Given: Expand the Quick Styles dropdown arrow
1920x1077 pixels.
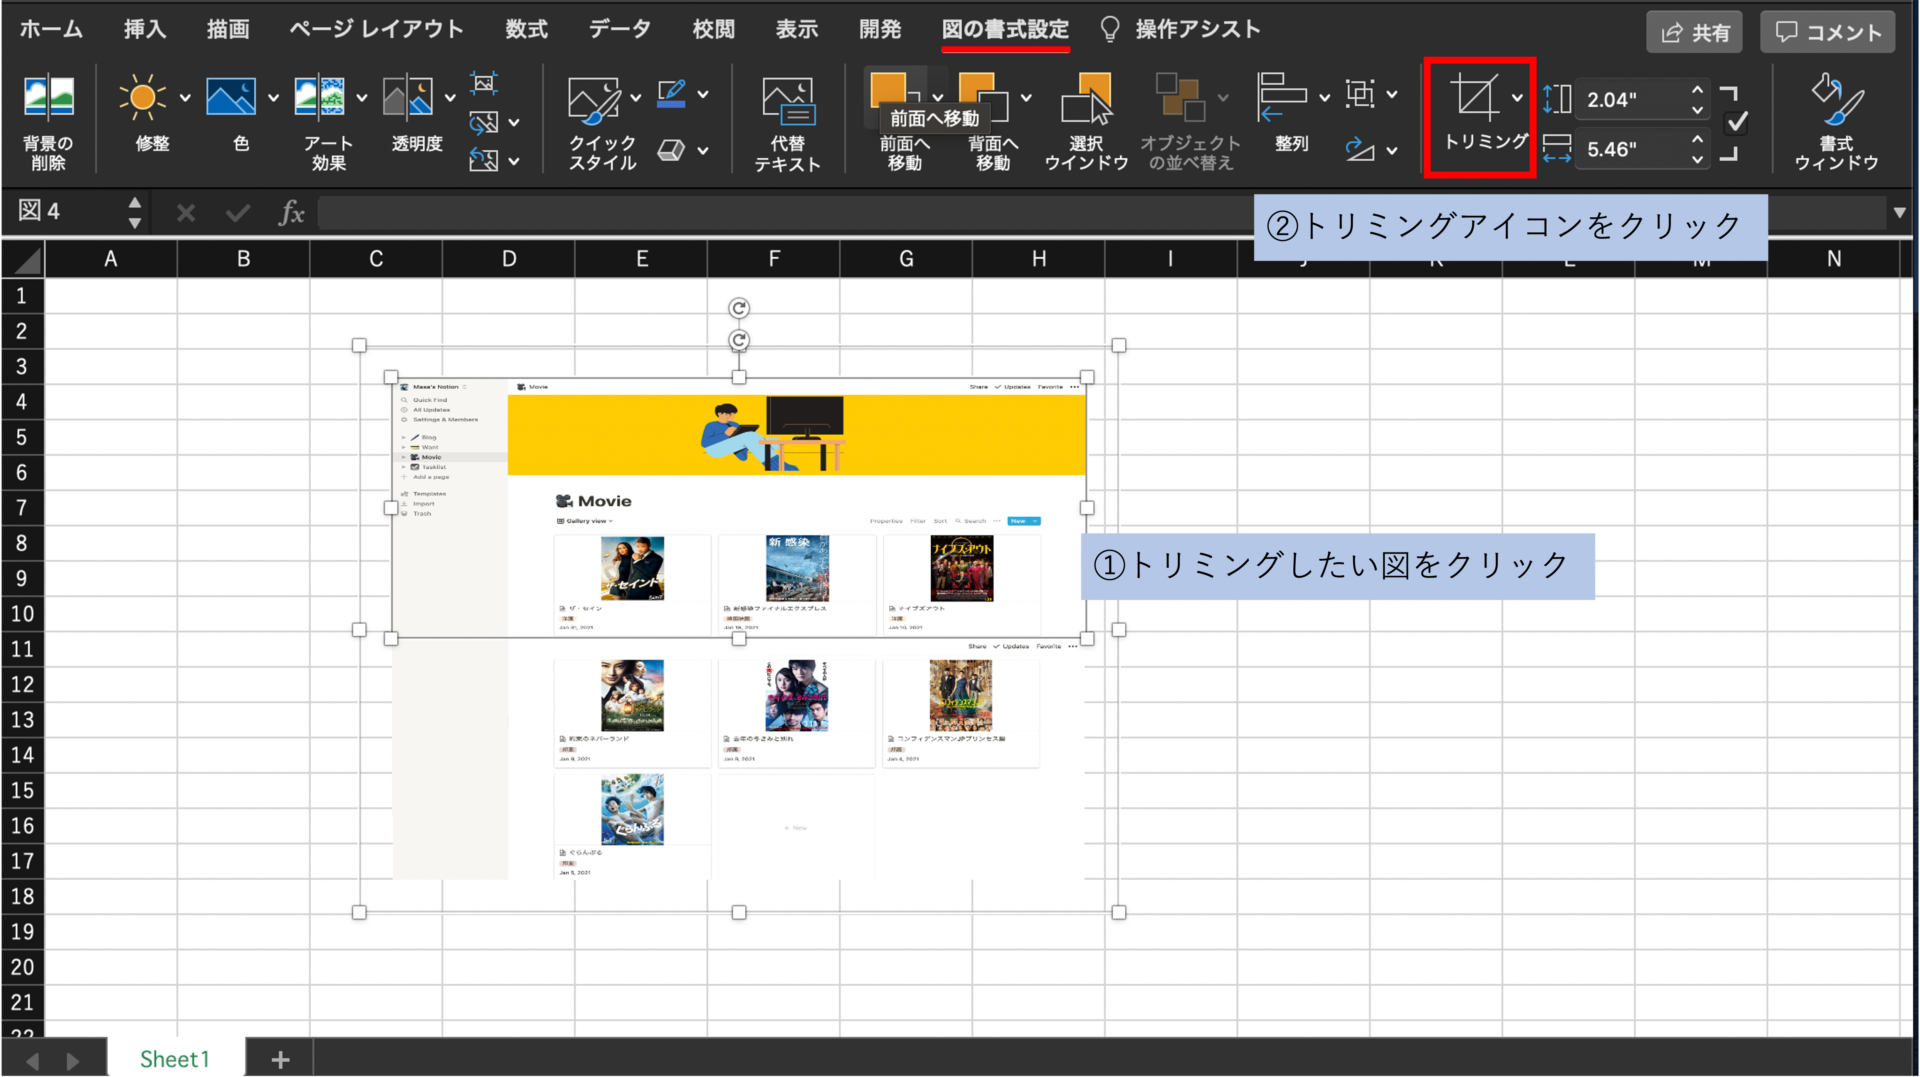Looking at the screenshot, I should (x=636, y=98).
